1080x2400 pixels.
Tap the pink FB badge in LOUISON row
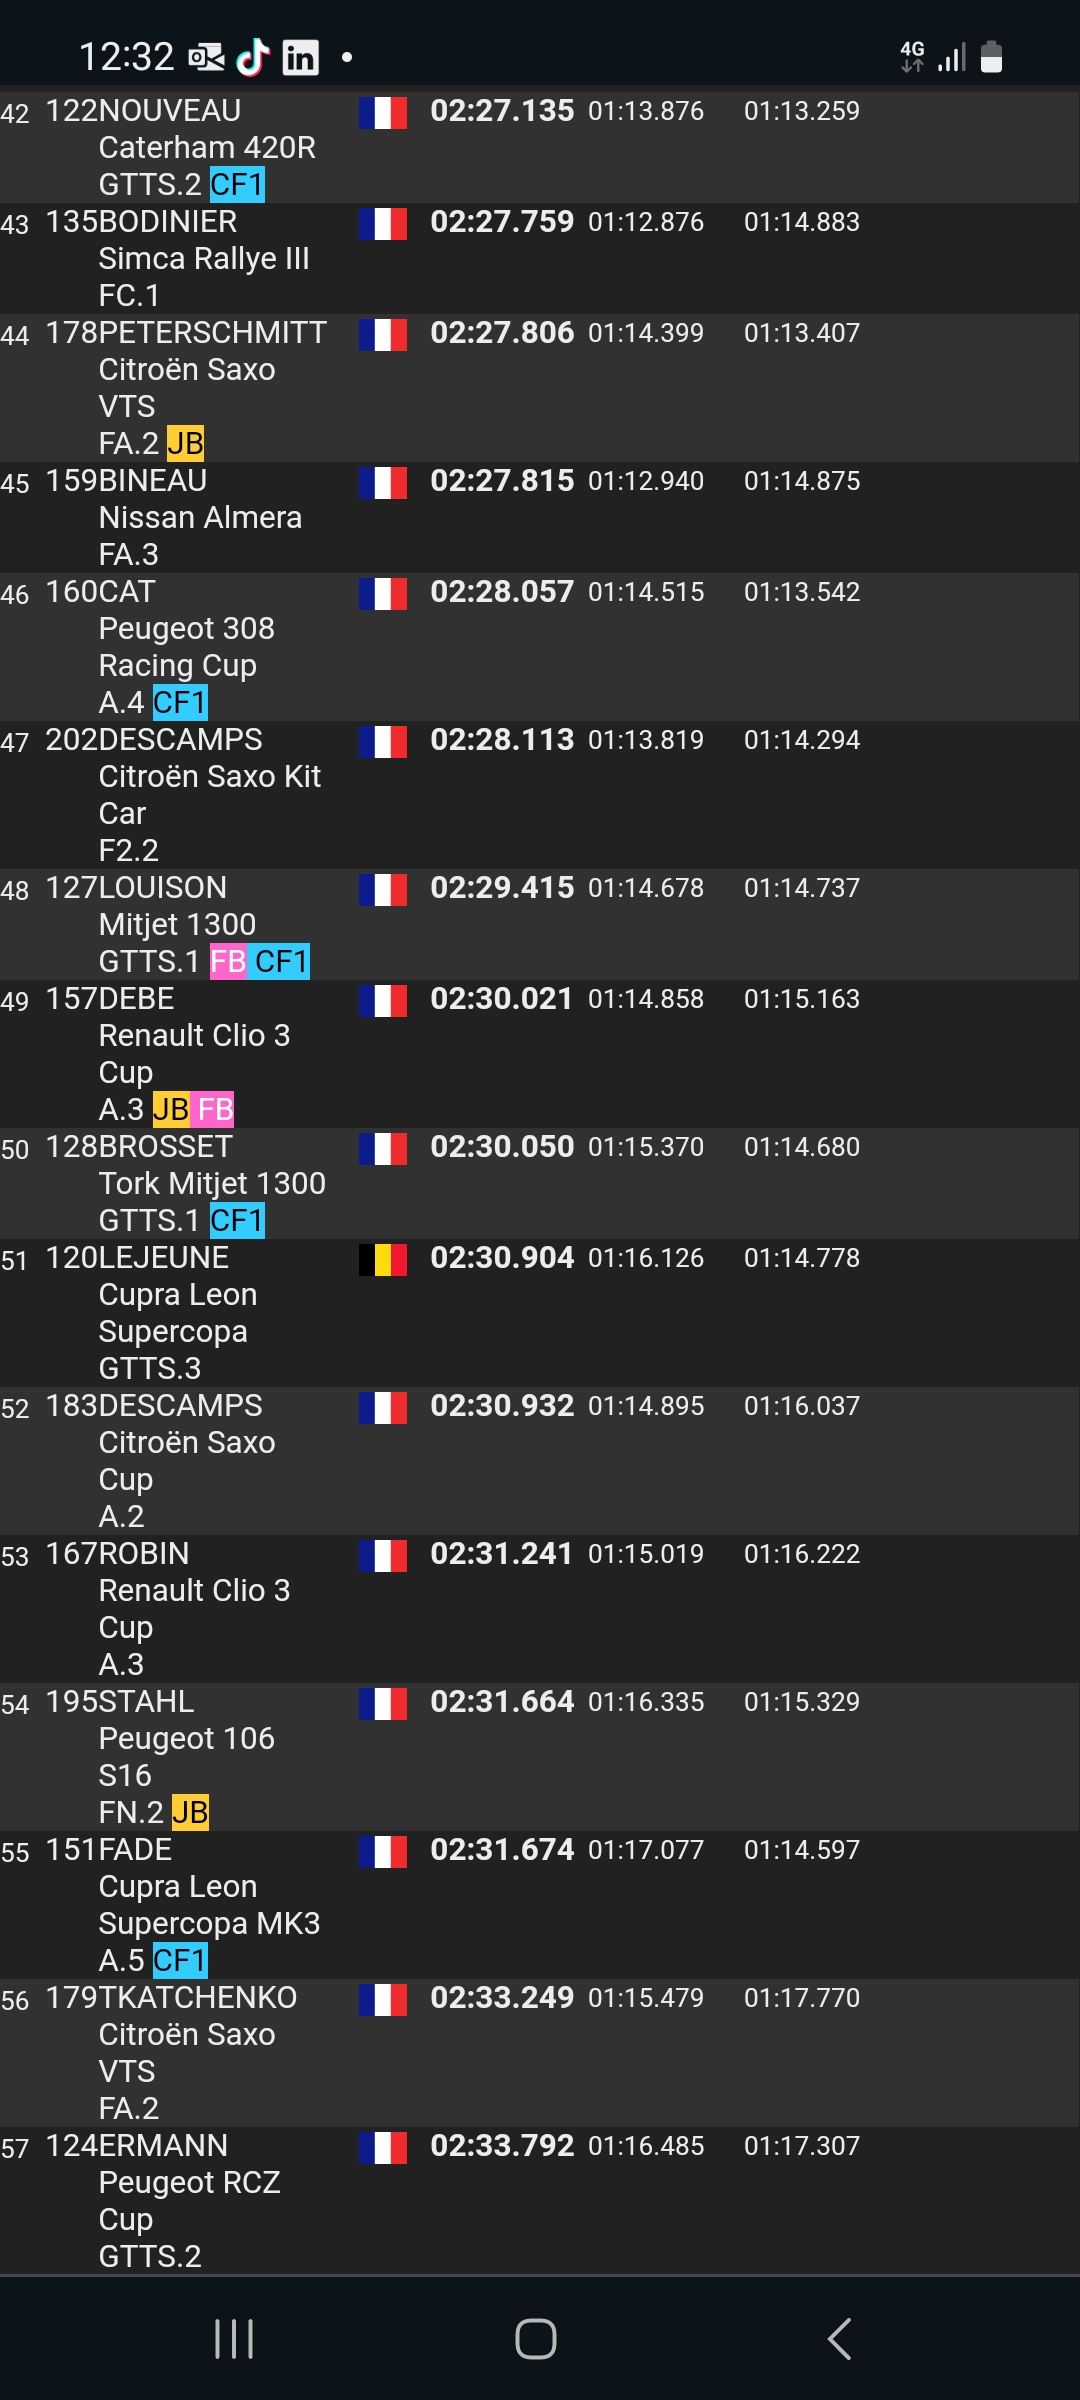(x=228, y=961)
